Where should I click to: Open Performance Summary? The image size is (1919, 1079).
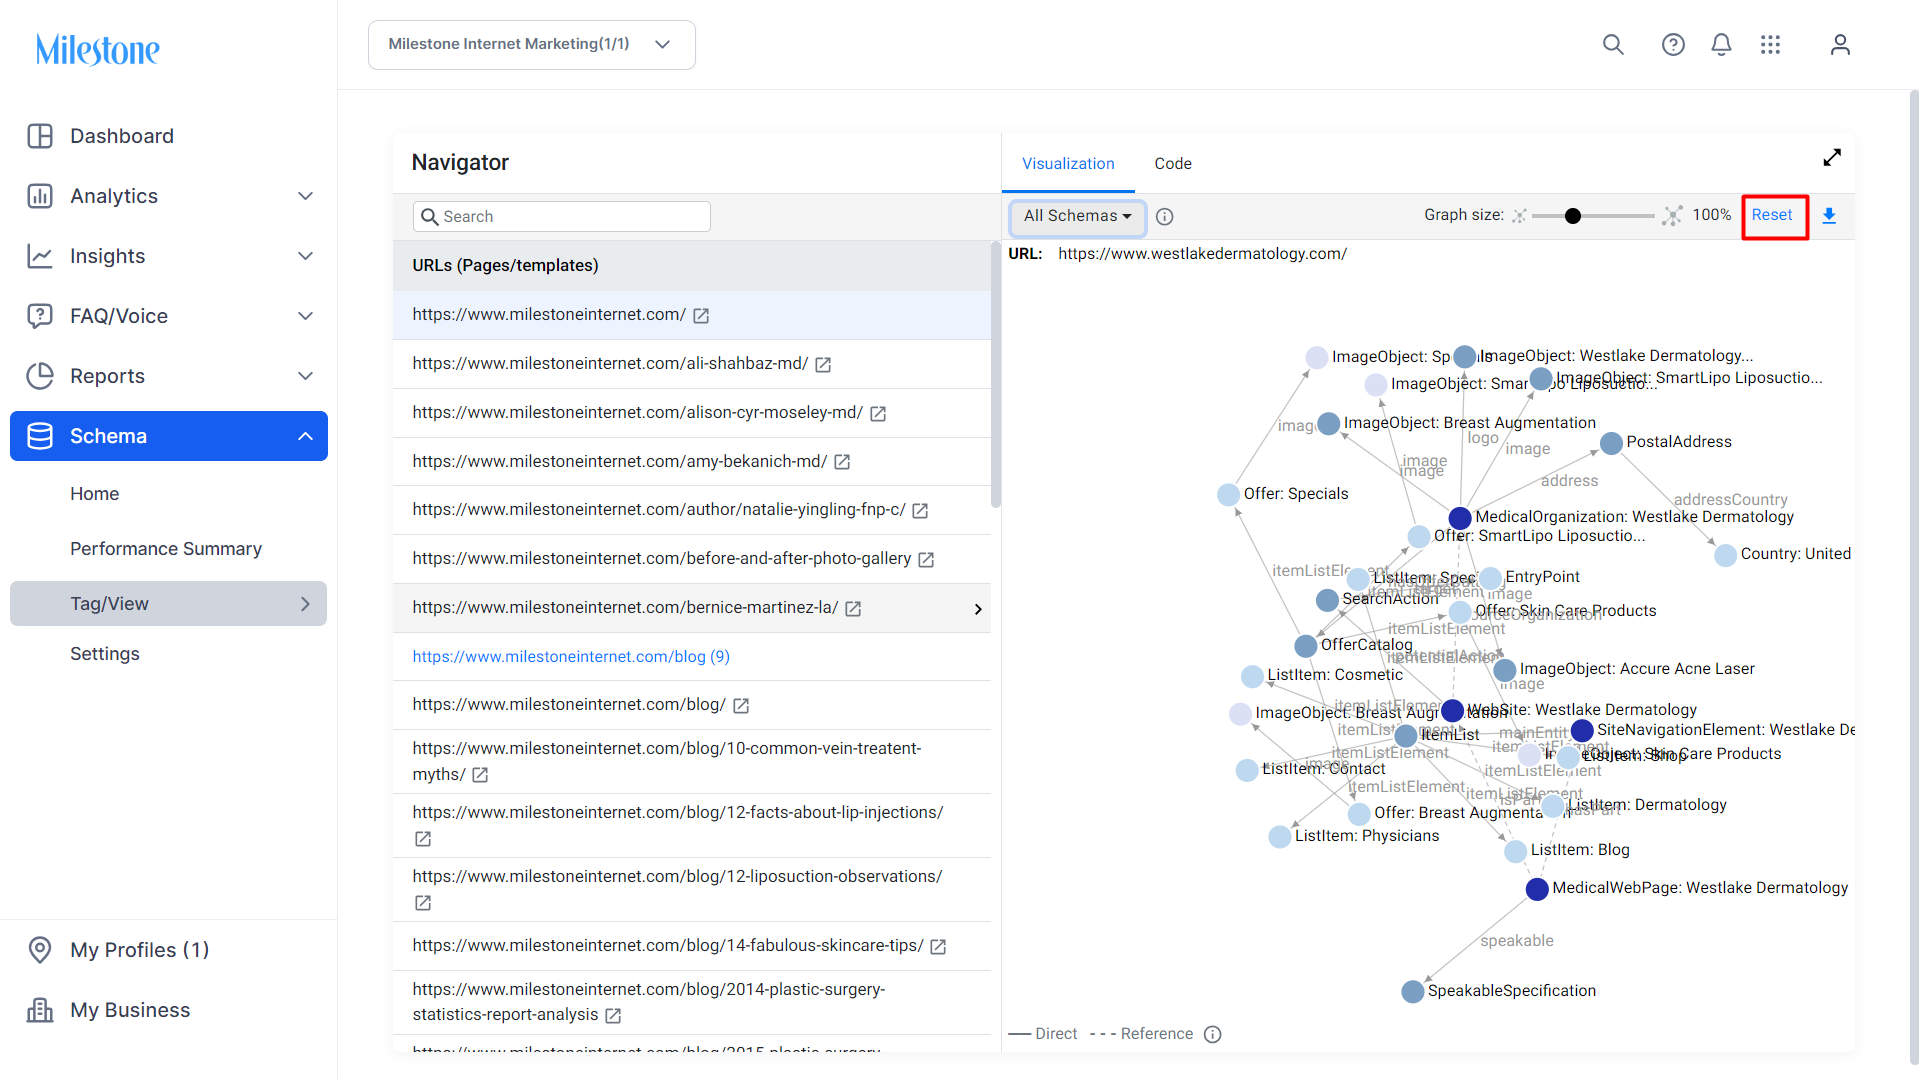point(166,549)
